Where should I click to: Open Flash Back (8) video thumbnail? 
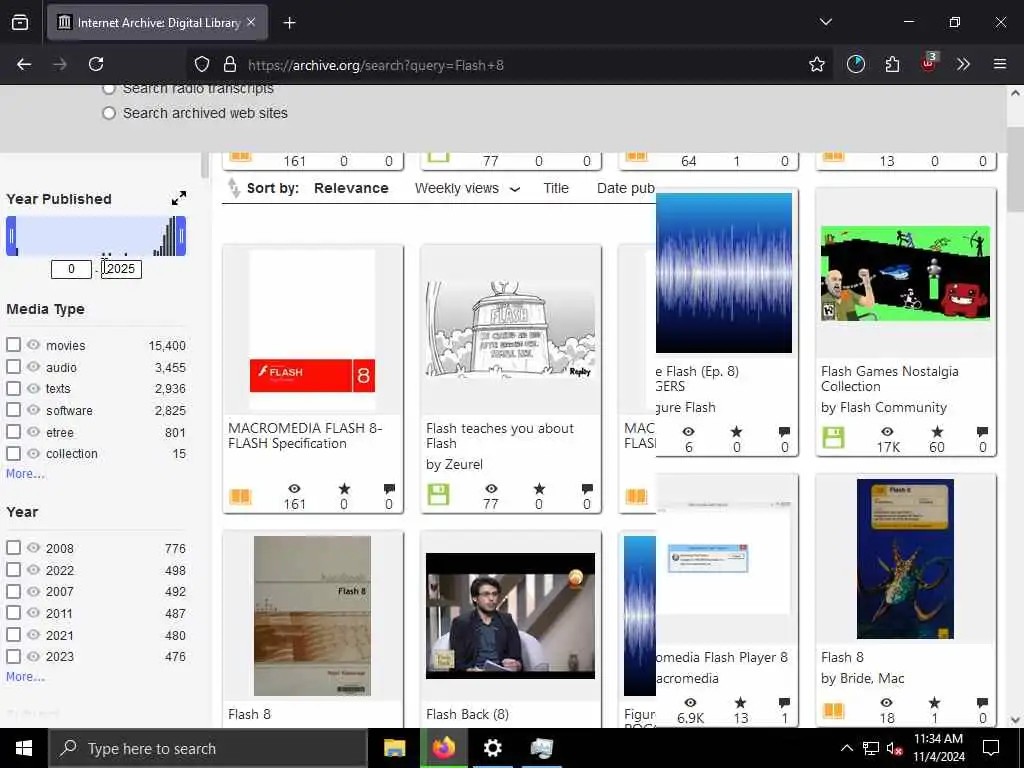tap(510, 616)
